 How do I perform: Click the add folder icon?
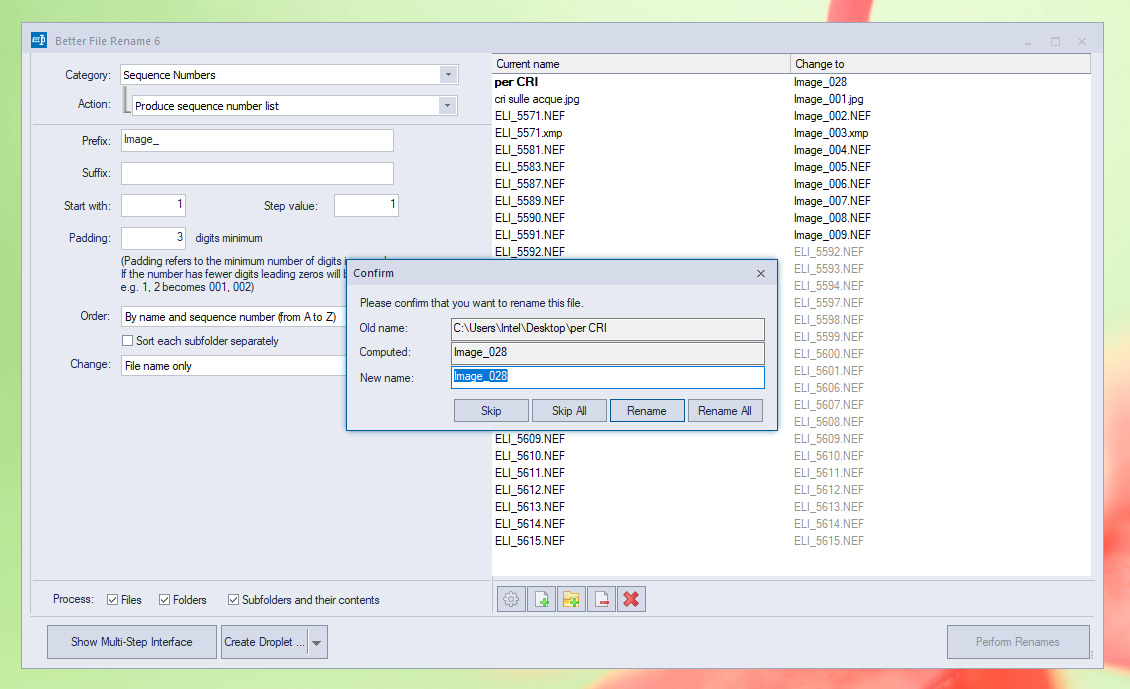point(571,599)
